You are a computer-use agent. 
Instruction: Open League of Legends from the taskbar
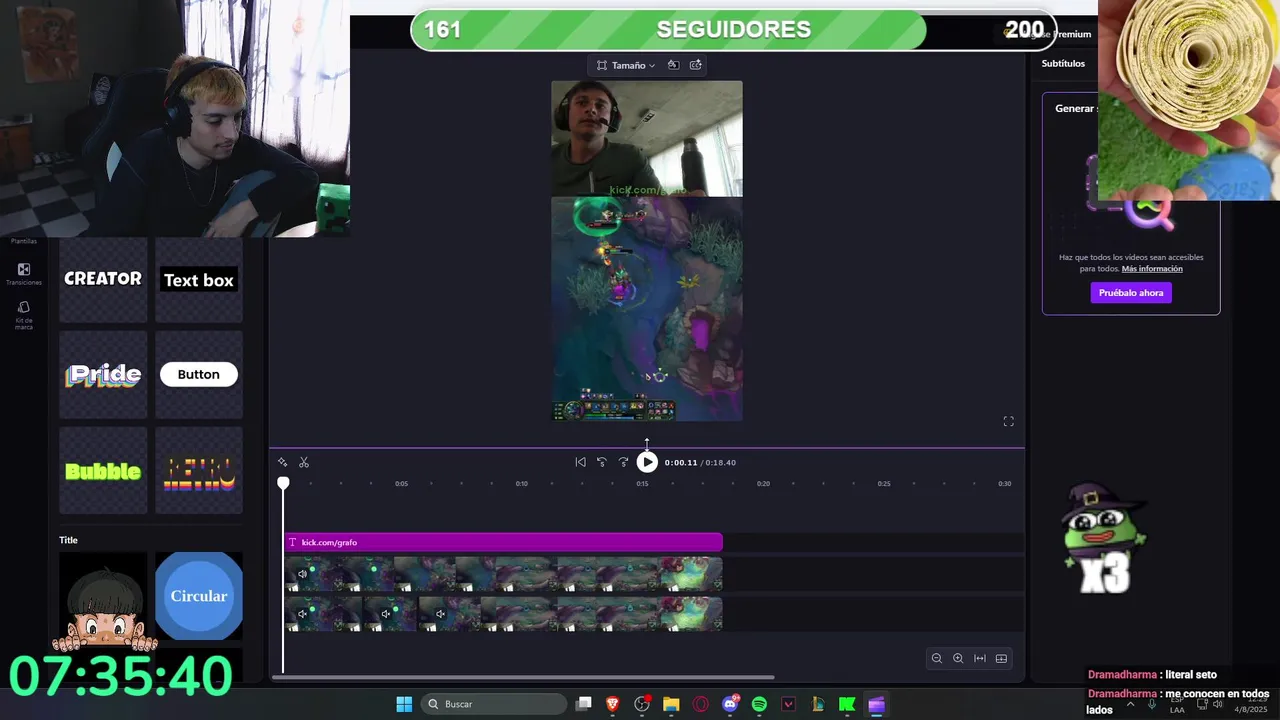click(x=818, y=704)
